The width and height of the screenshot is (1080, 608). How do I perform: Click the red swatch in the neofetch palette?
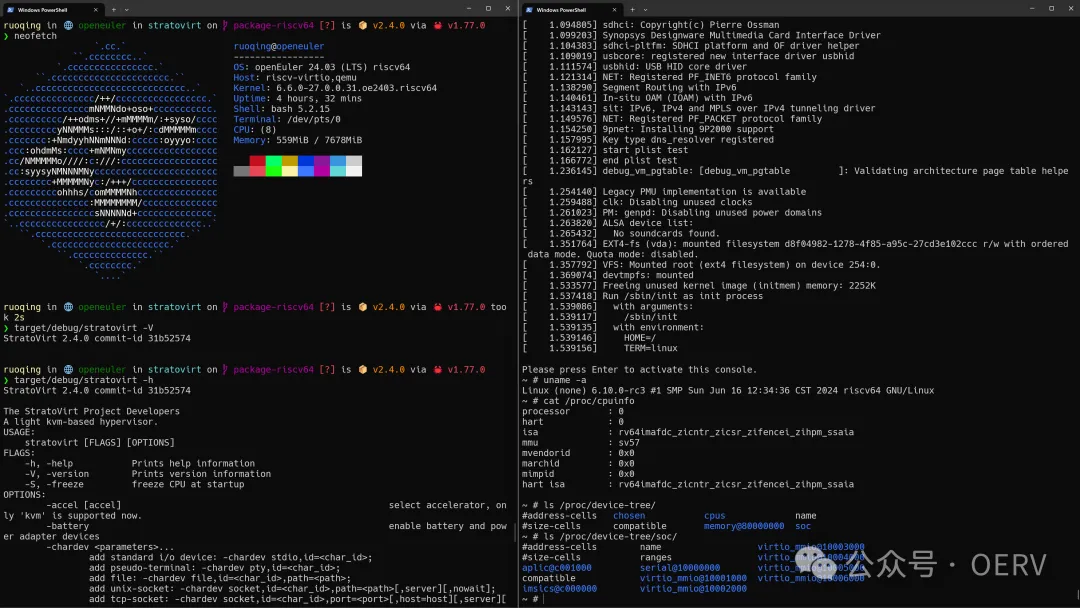[x=257, y=161]
